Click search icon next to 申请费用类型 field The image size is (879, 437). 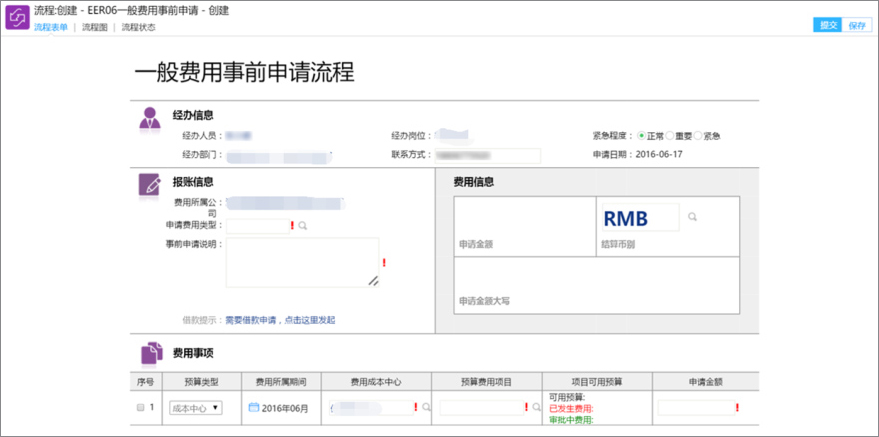tap(303, 227)
